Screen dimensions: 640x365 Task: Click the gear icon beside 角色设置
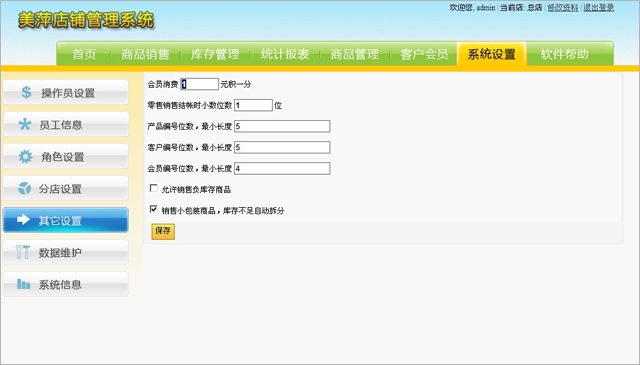tap(25, 156)
